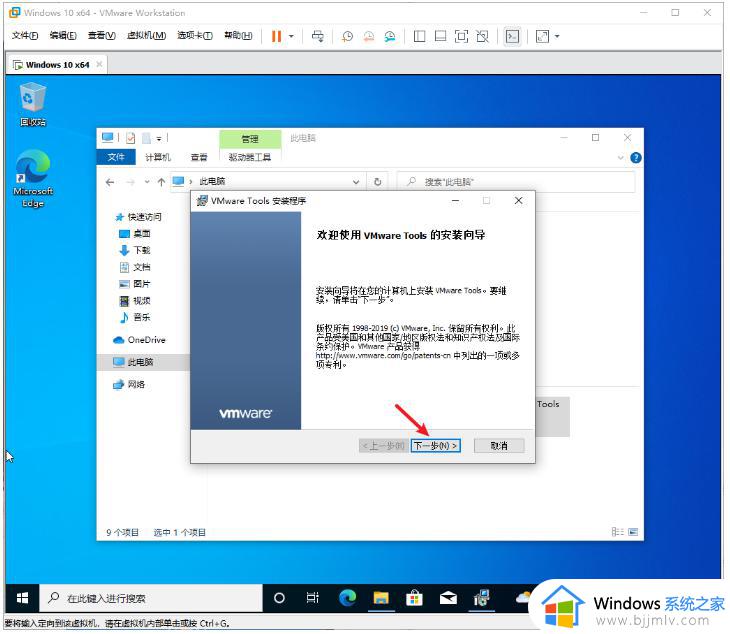This screenshot has height=634, width=730.
Task: Open the 文件(F) menu in VMware Workstation
Action: coord(25,36)
